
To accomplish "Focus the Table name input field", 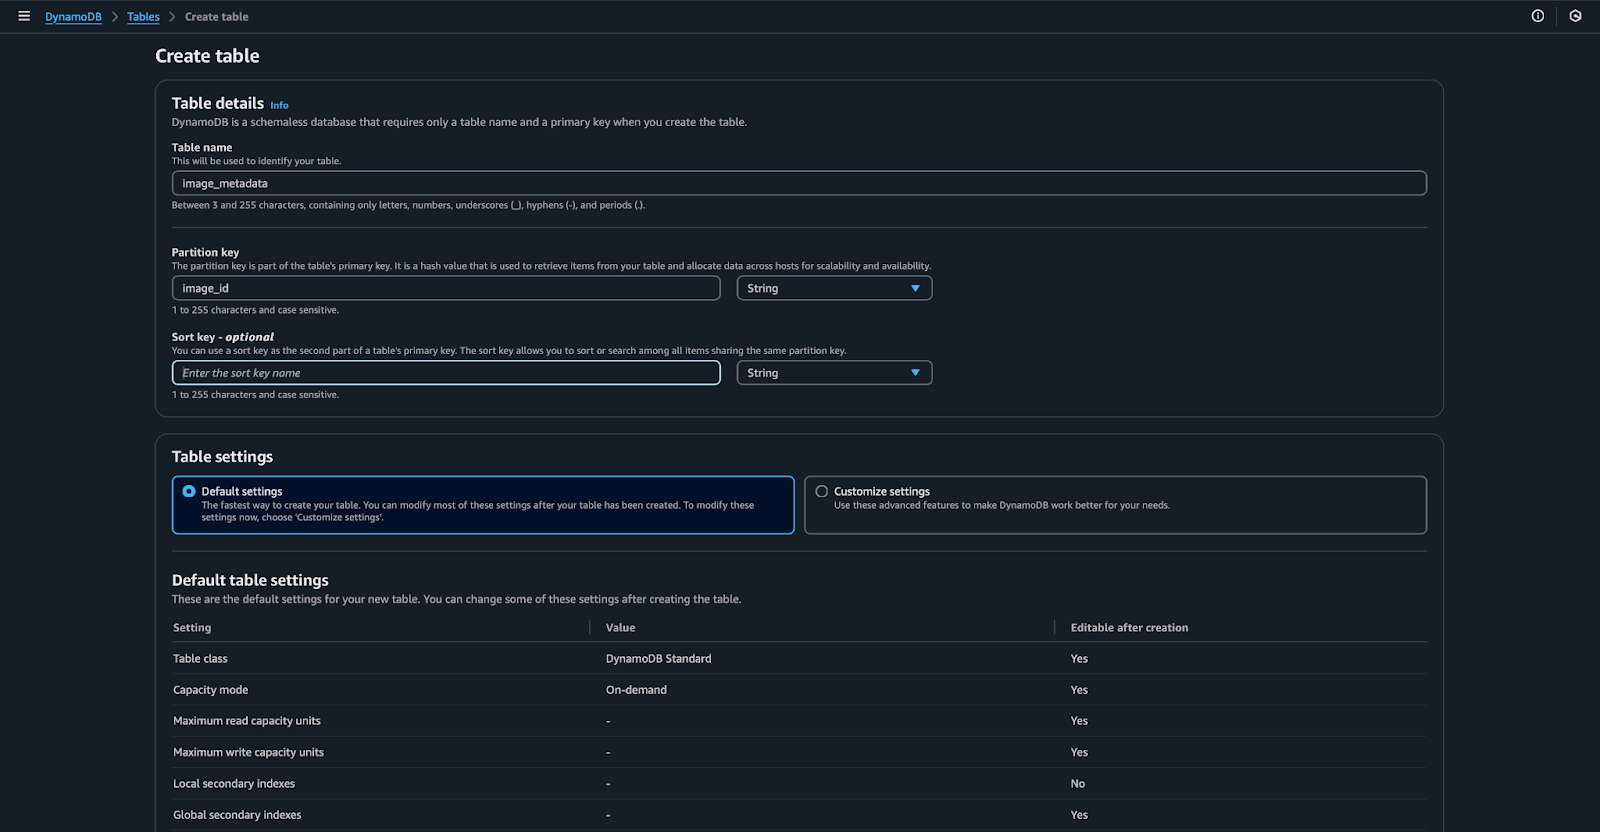I will (798, 183).
